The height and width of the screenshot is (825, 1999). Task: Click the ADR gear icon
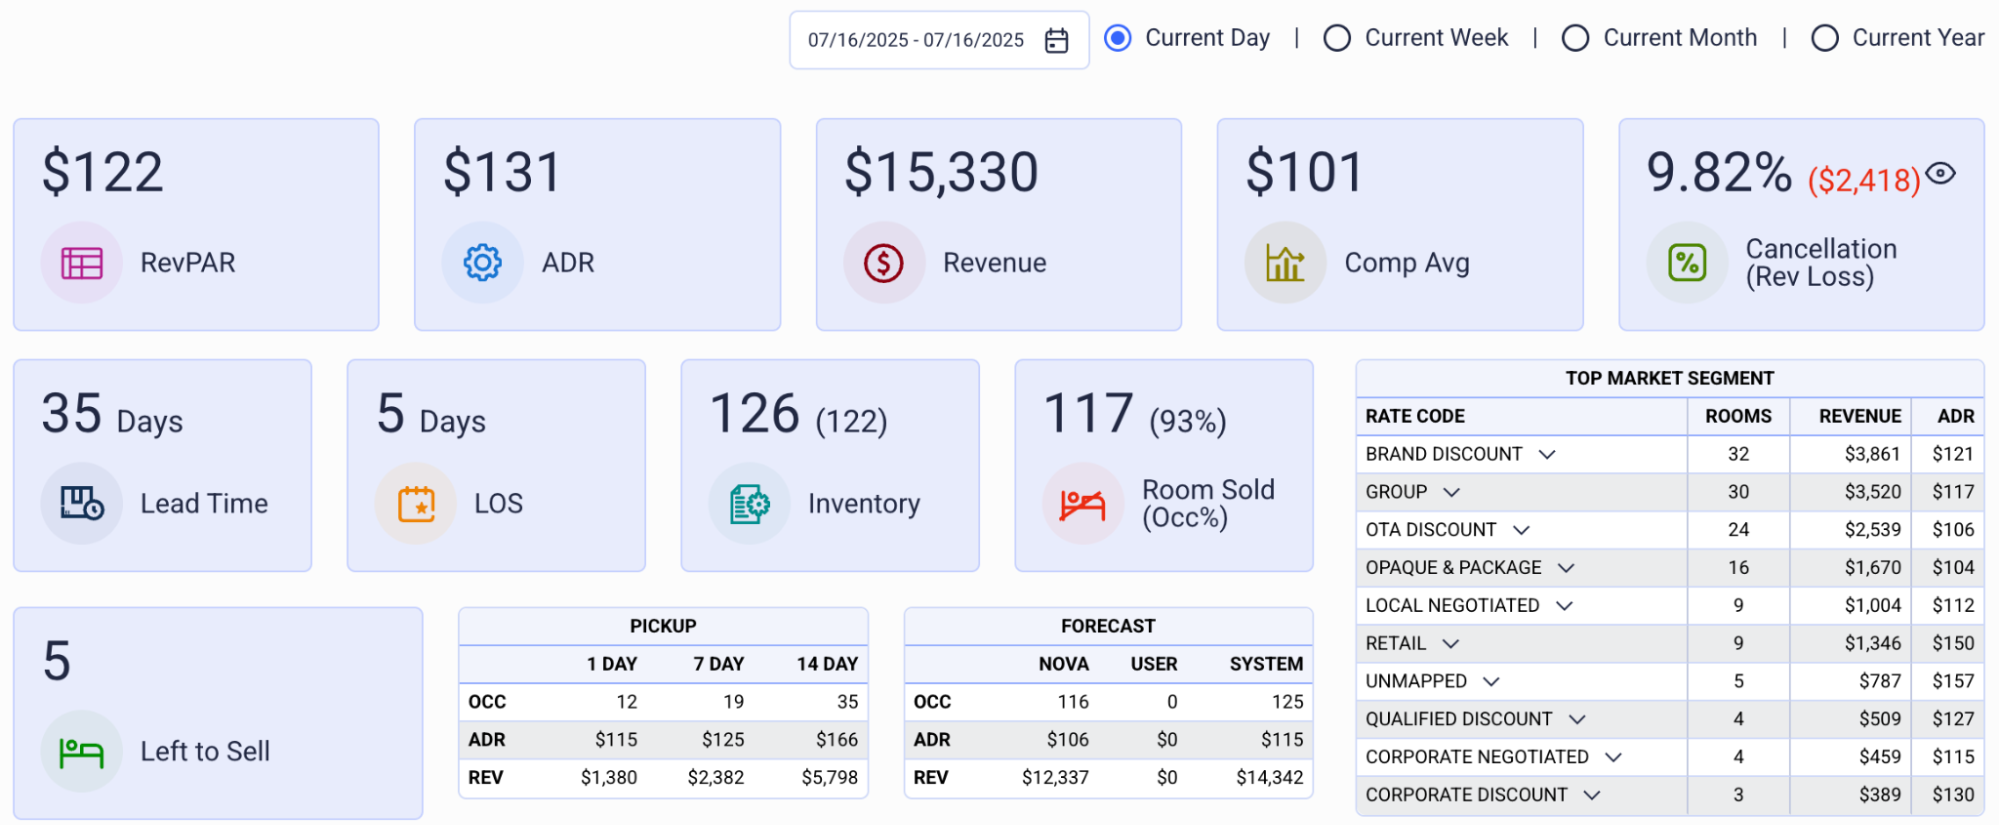[x=483, y=263]
